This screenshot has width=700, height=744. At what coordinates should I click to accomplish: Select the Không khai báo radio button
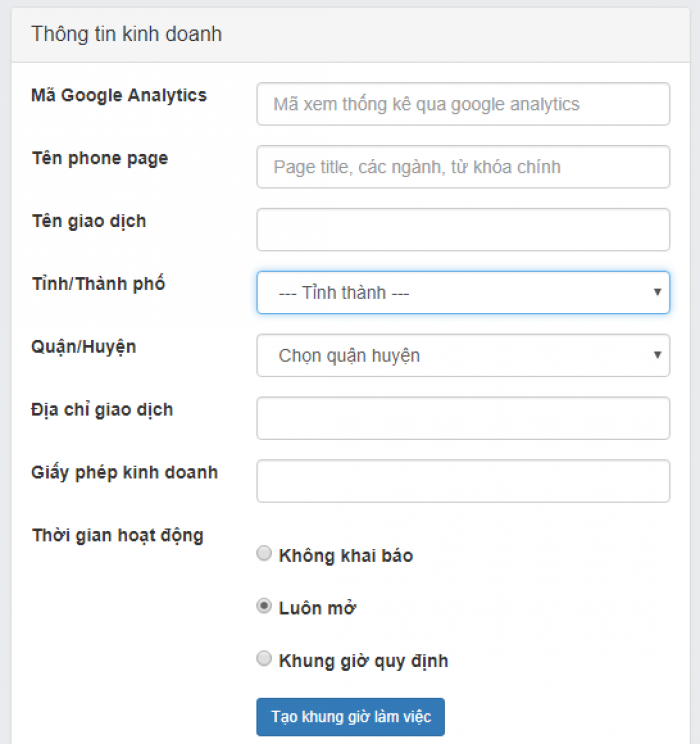pyautogui.click(x=264, y=553)
